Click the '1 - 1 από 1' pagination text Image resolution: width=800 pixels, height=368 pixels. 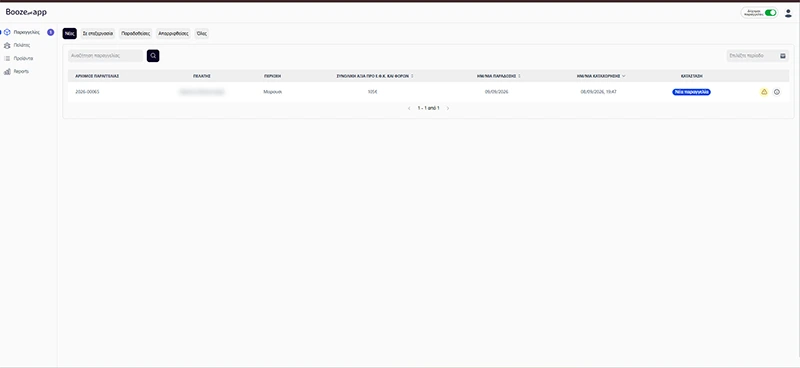[x=429, y=108]
